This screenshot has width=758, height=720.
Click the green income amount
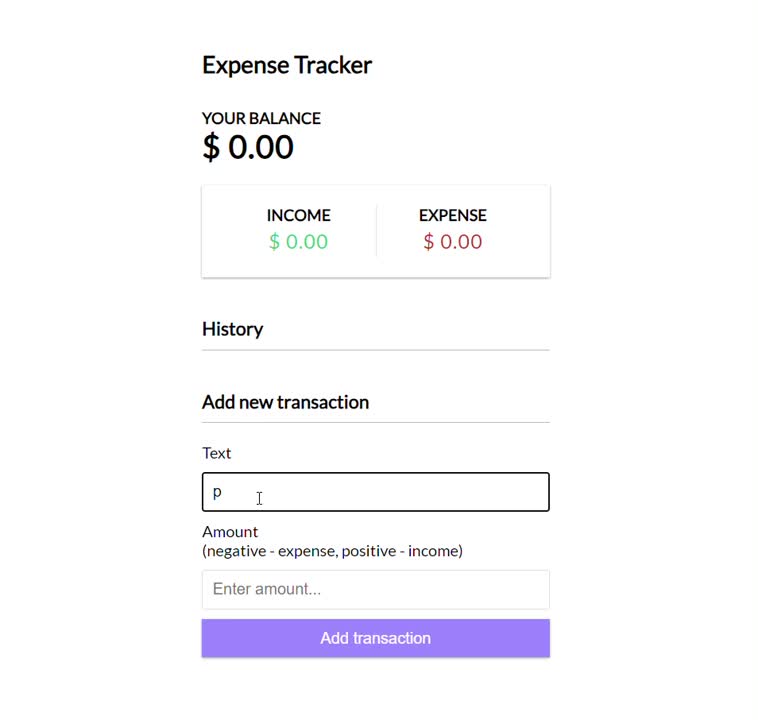[x=298, y=241]
